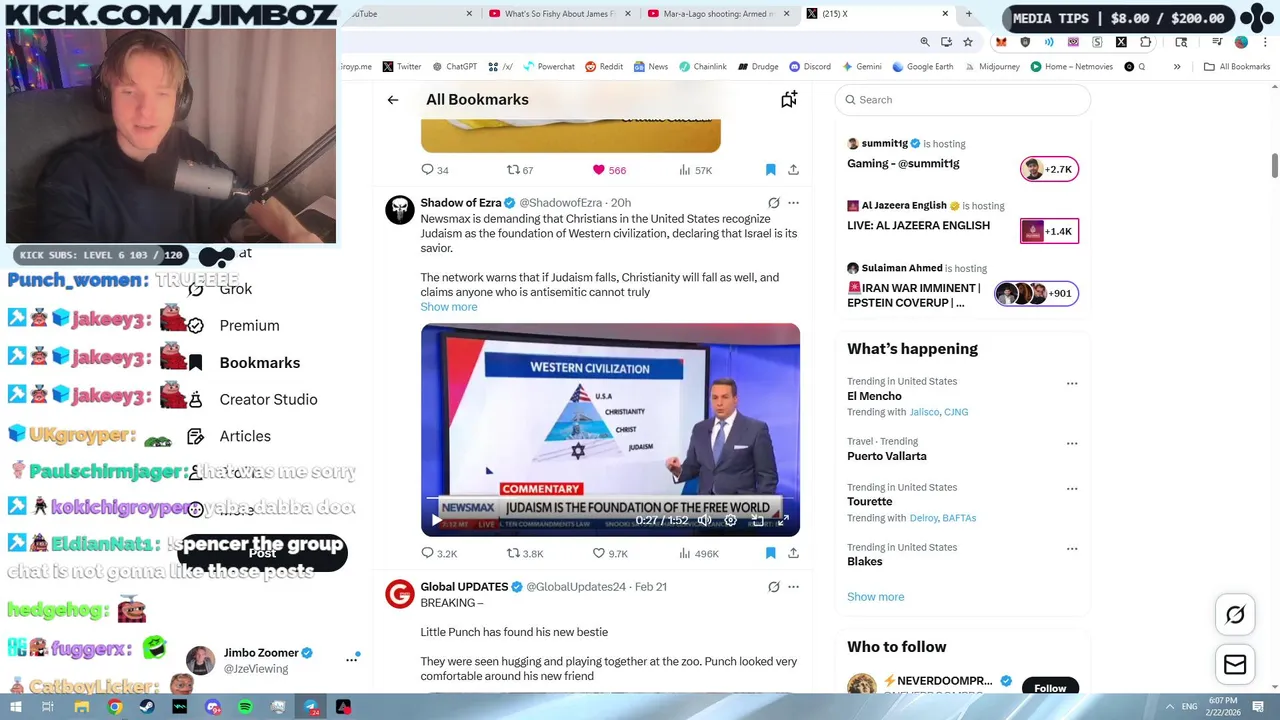Open the Grok floating button
The width and height of the screenshot is (1280, 720).
[x=1235, y=615]
